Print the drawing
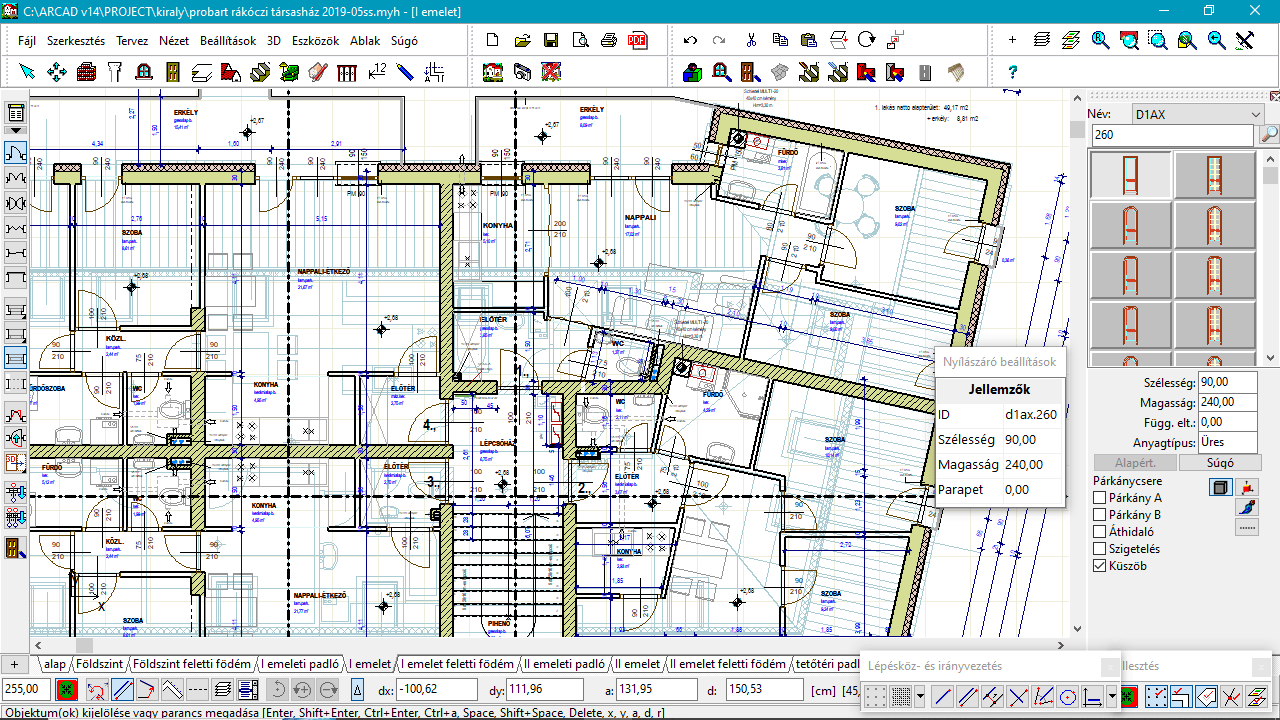The image size is (1280, 720). click(x=608, y=41)
